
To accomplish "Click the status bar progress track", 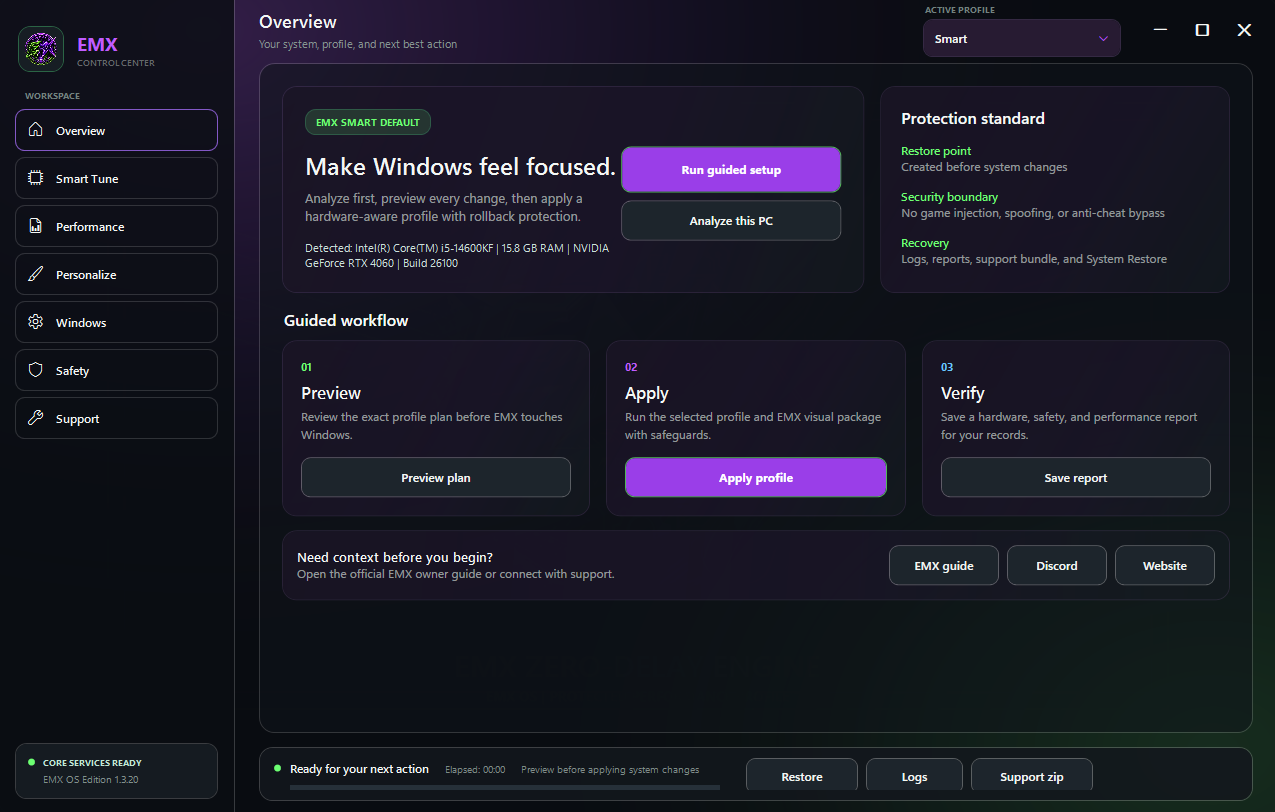I will tap(504, 788).
